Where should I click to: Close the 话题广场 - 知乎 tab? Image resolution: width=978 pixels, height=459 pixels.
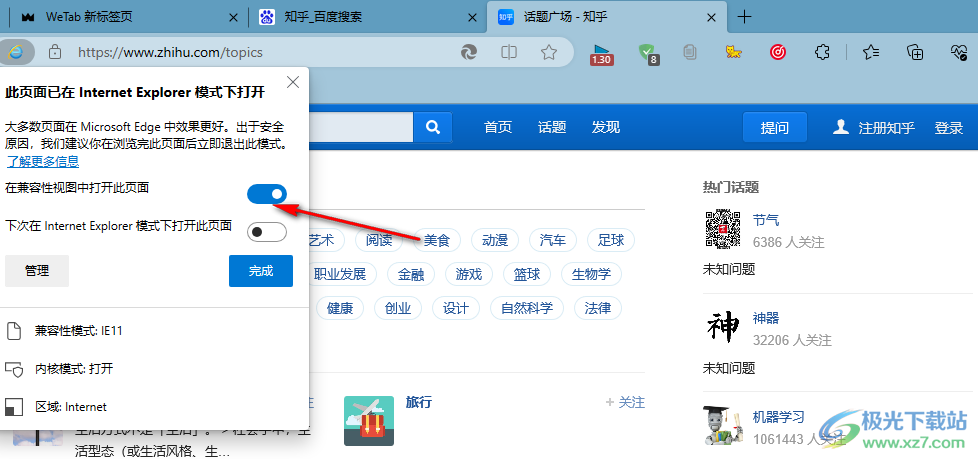[x=711, y=17]
